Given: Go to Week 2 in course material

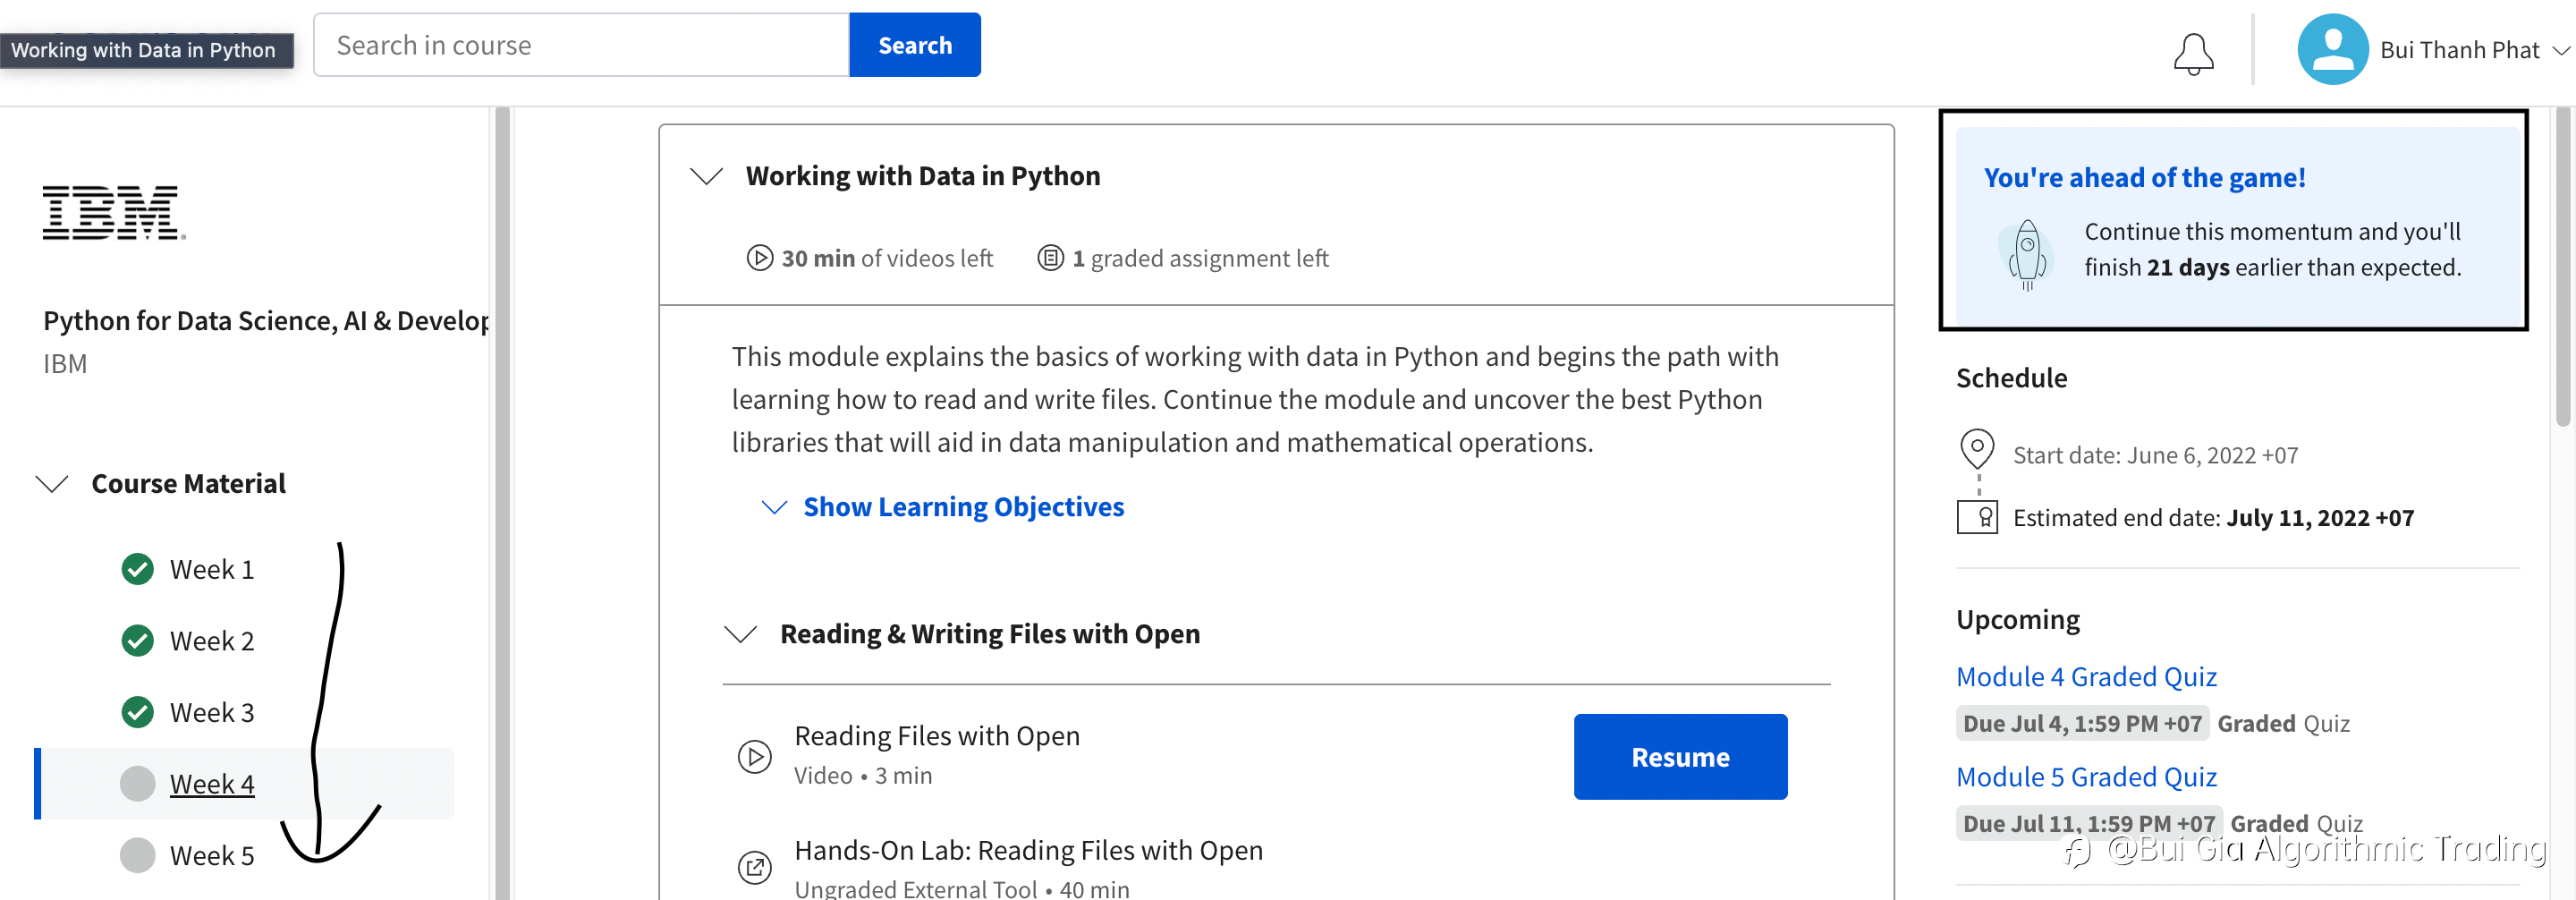Looking at the screenshot, I should 211,641.
